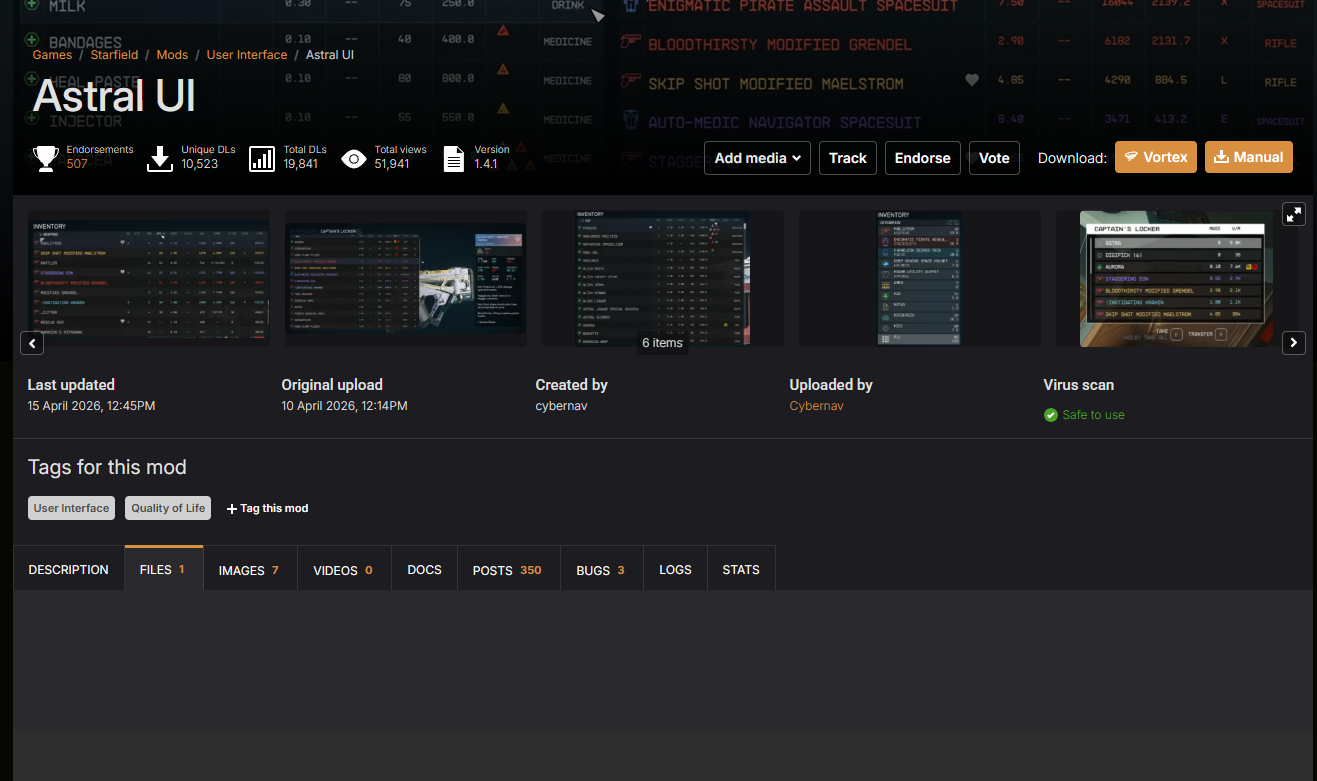Click the Virus scan label
The image size is (1317, 781).
(x=1078, y=385)
